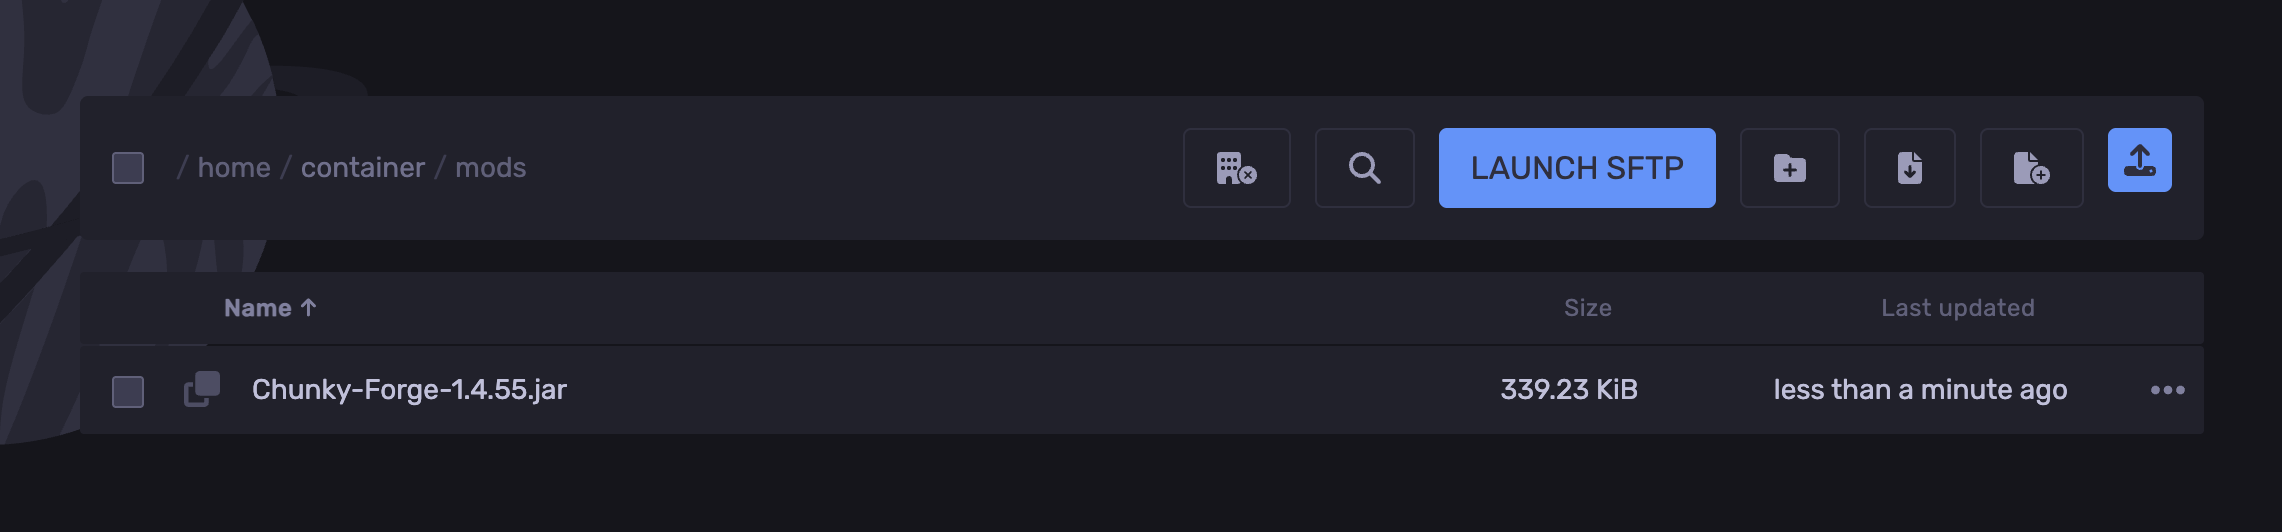Navigate to the home breadcrumb folder
The image size is (2282, 532).
click(234, 168)
